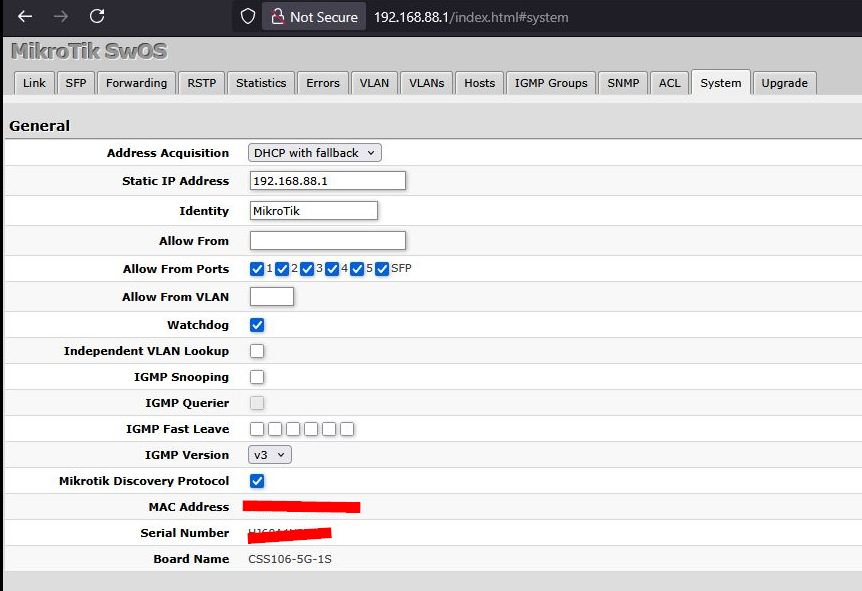The height and width of the screenshot is (591, 862).
Task: Expand the Address Acquisition dropdown
Action: tap(314, 153)
